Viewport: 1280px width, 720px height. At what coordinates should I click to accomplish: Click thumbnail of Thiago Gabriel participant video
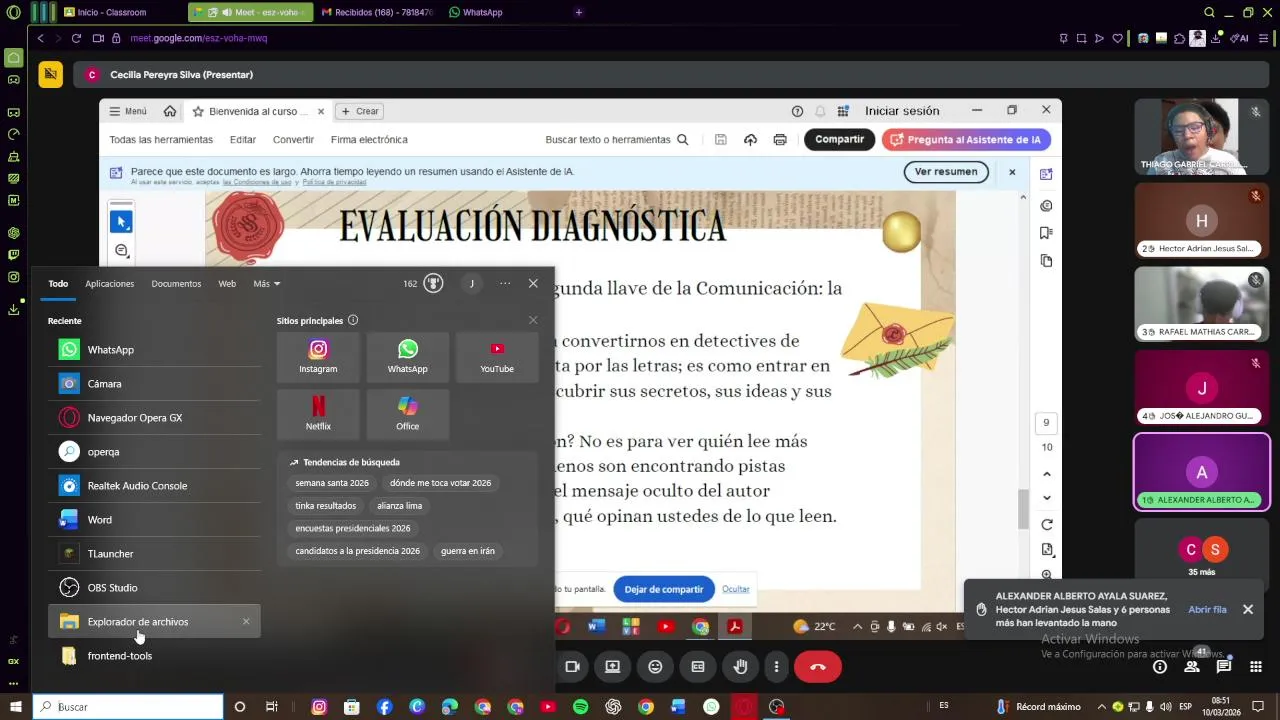click(1201, 137)
